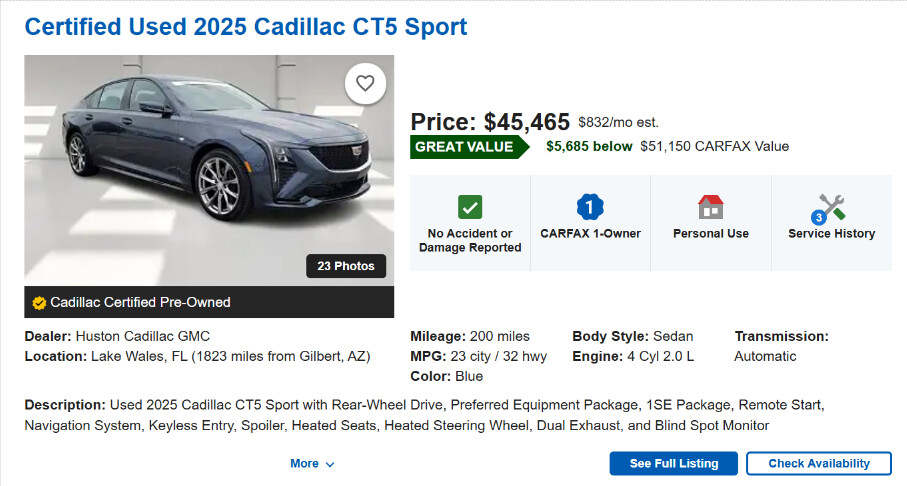The height and width of the screenshot is (486, 907).
Task: Click the $45,465 price amount
Action: click(526, 122)
